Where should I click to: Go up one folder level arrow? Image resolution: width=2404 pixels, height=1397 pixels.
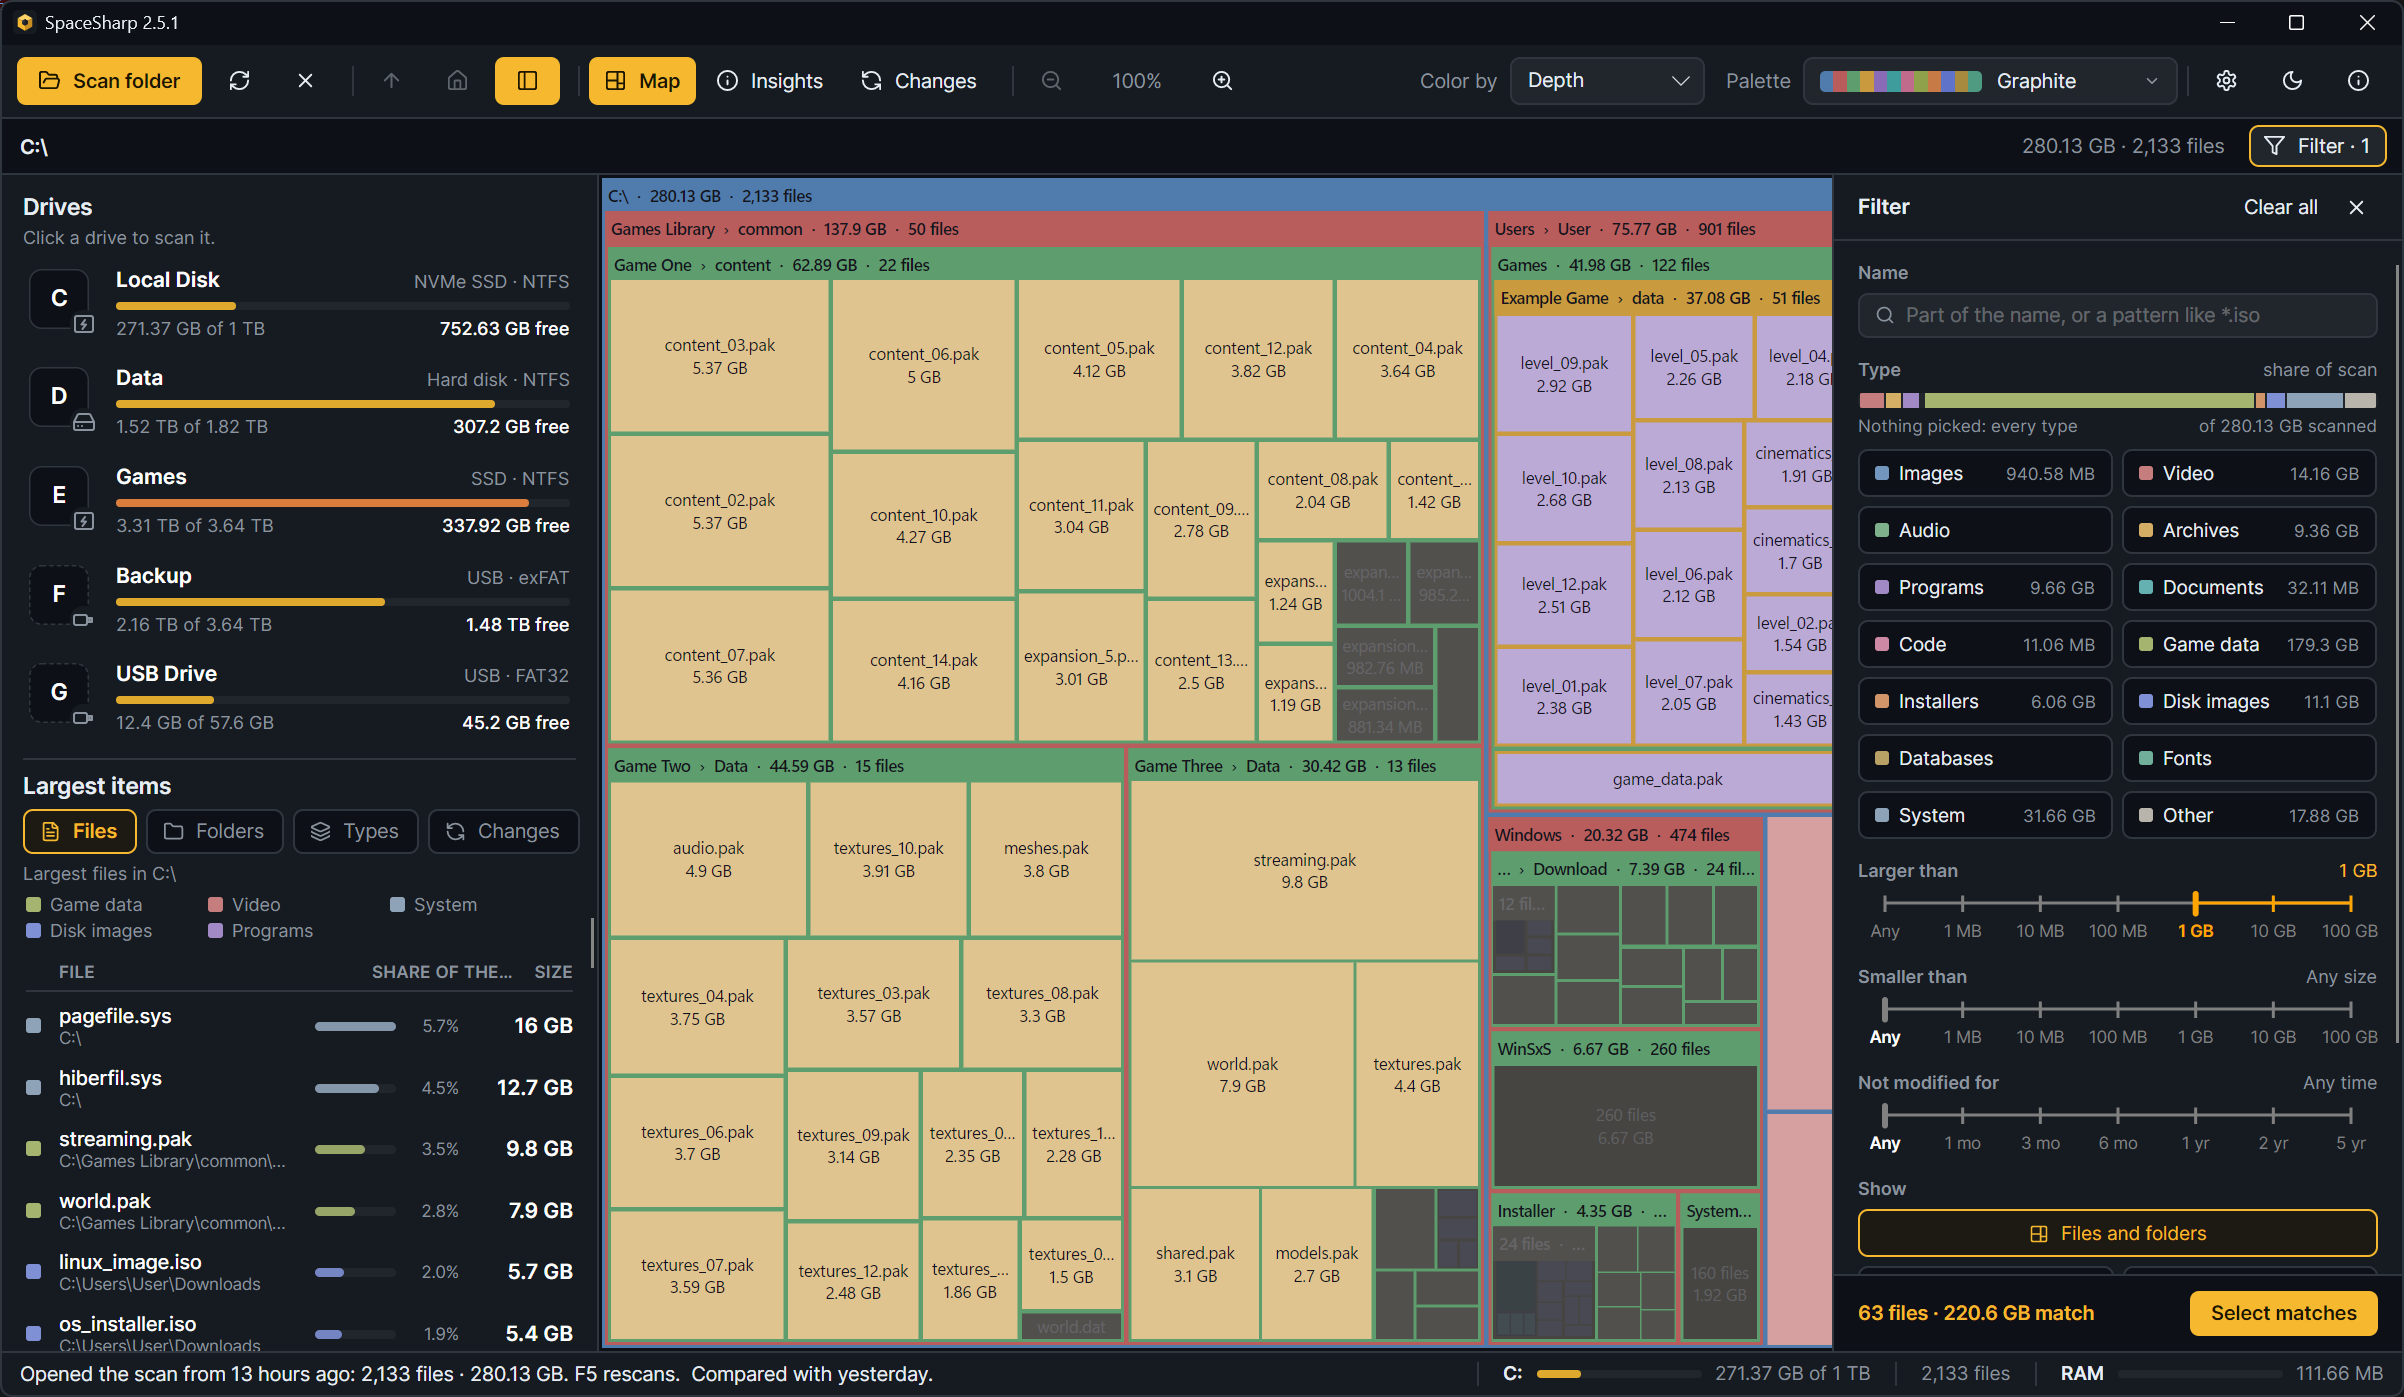point(391,81)
